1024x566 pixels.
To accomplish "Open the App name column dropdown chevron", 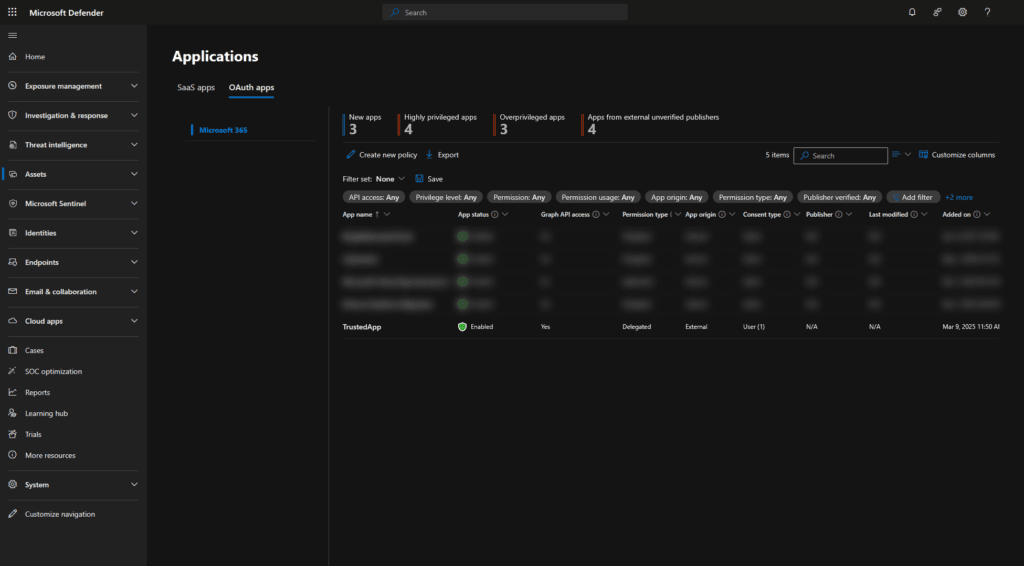I will click(387, 215).
